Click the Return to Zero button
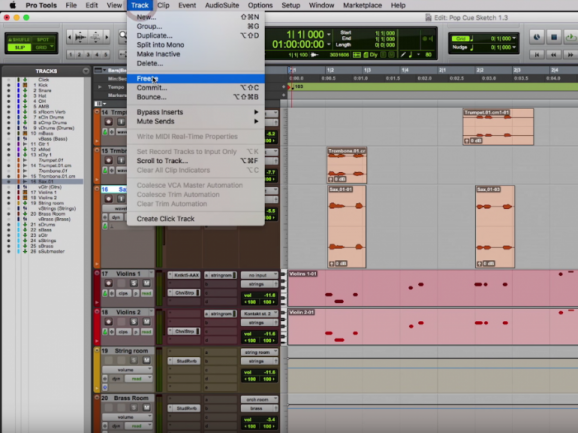The height and width of the screenshot is (433, 578). 537,55
